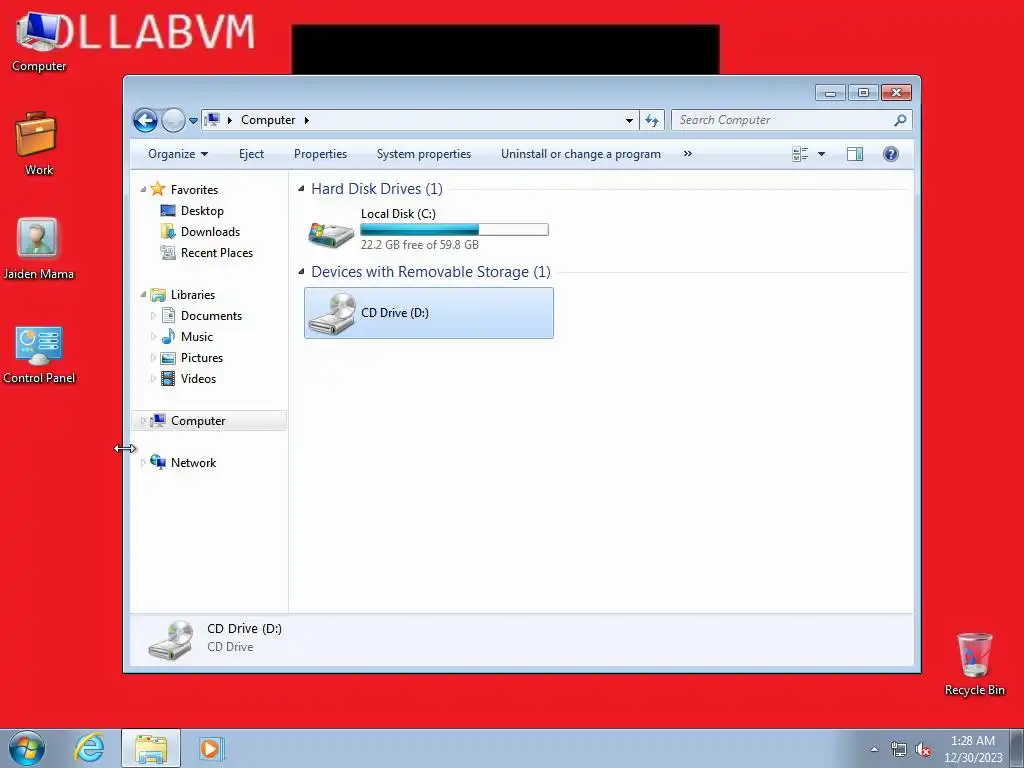Select Network in navigation pane
The height and width of the screenshot is (768, 1024).
(193, 463)
